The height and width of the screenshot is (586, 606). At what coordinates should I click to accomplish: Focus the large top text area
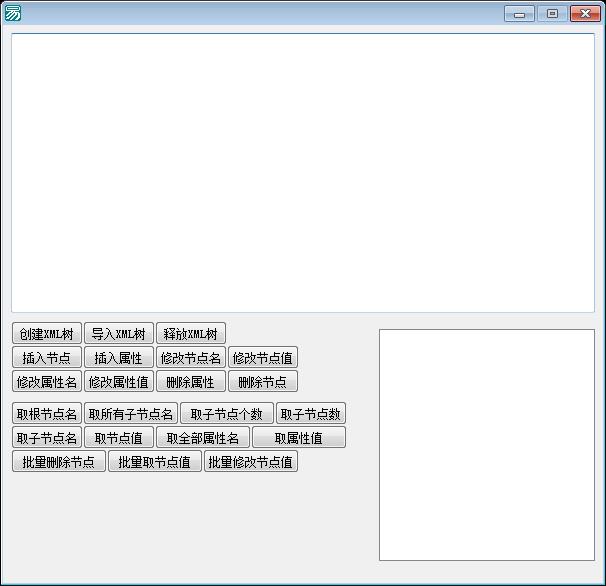click(x=303, y=173)
